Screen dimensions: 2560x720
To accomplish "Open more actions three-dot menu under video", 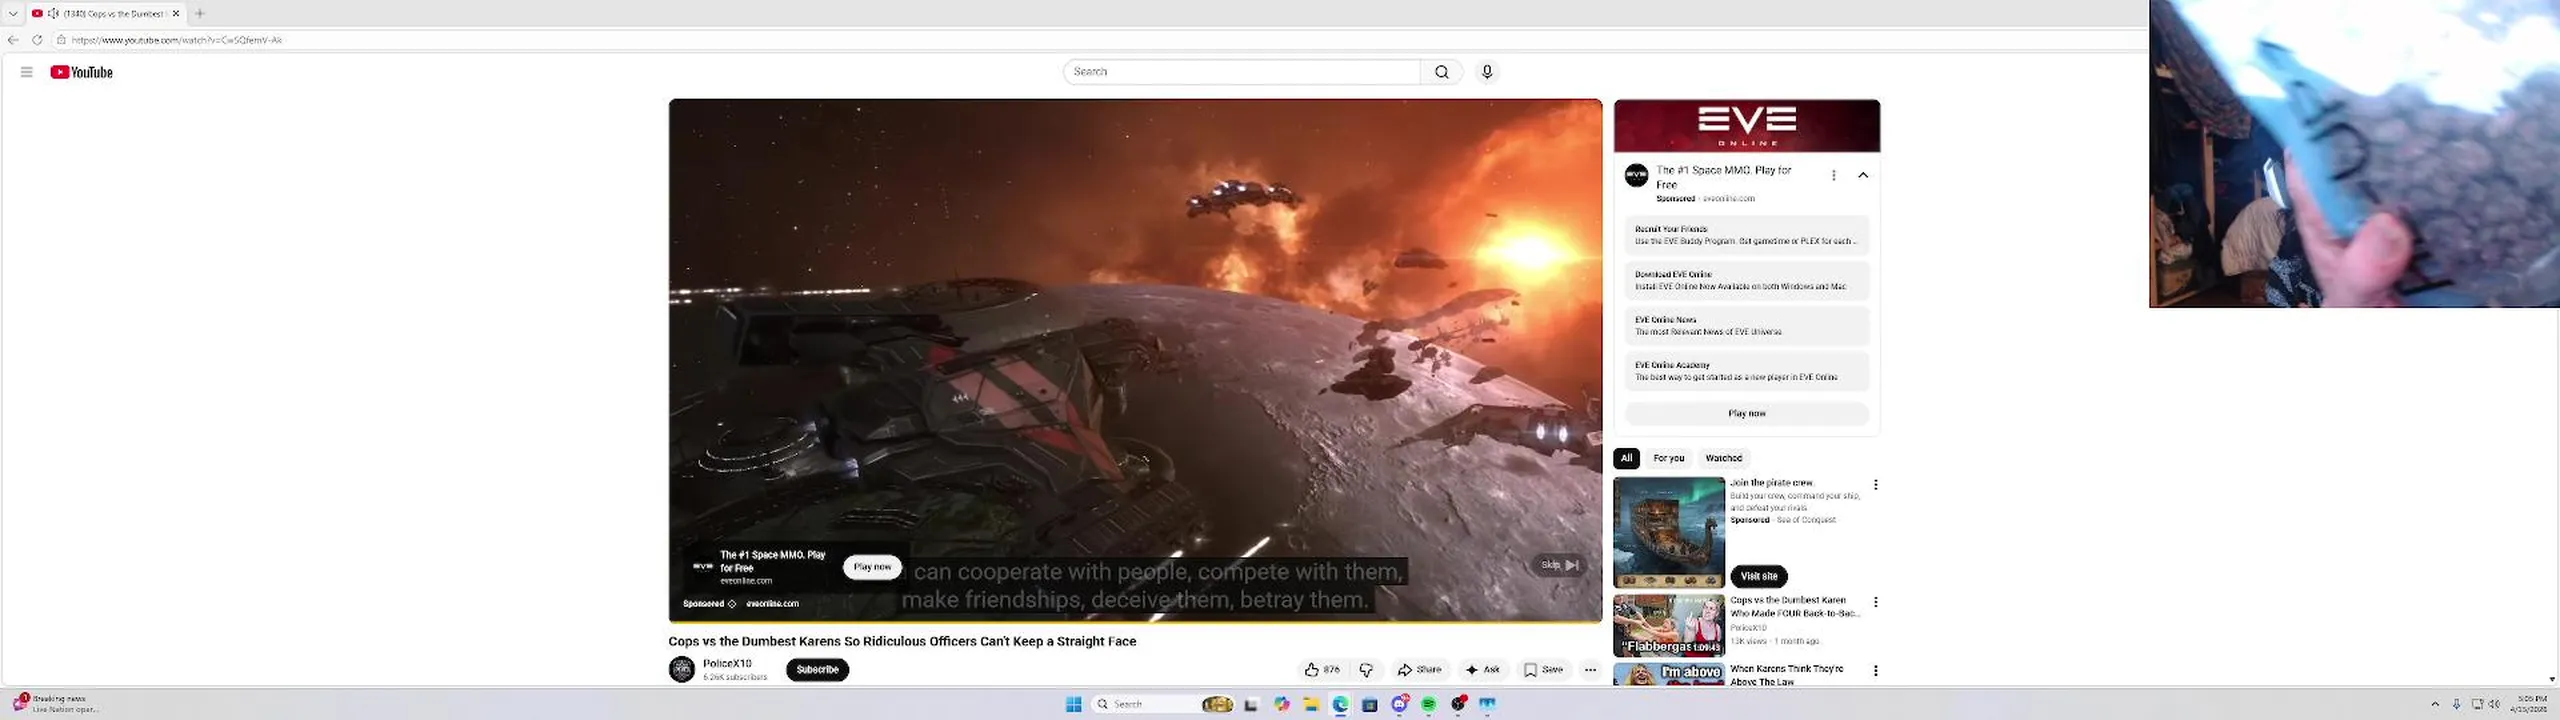I will coord(1590,670).
